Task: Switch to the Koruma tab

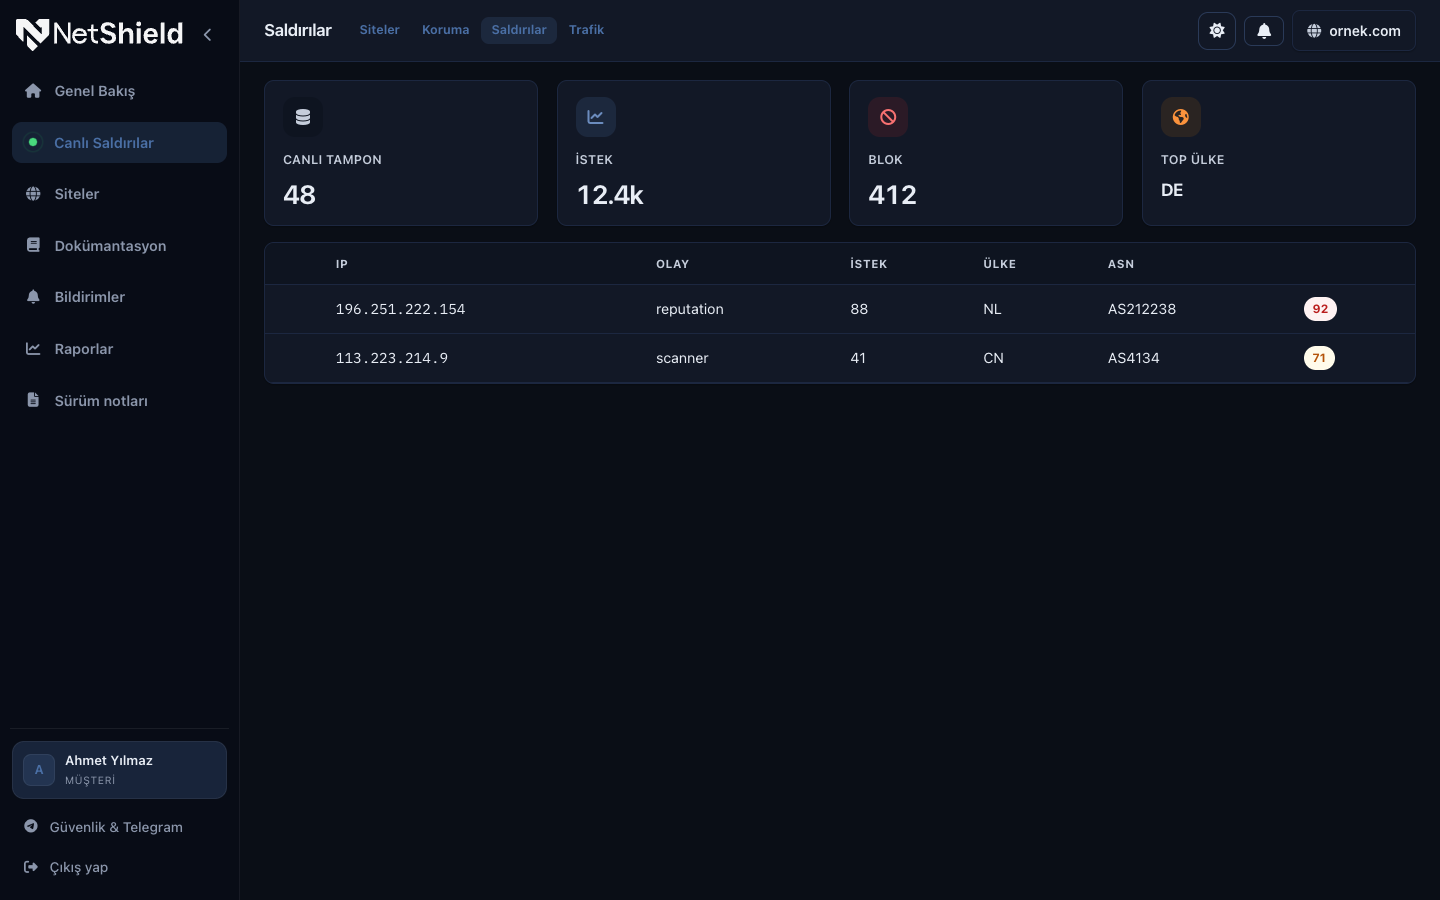Action: coord(446,30)
